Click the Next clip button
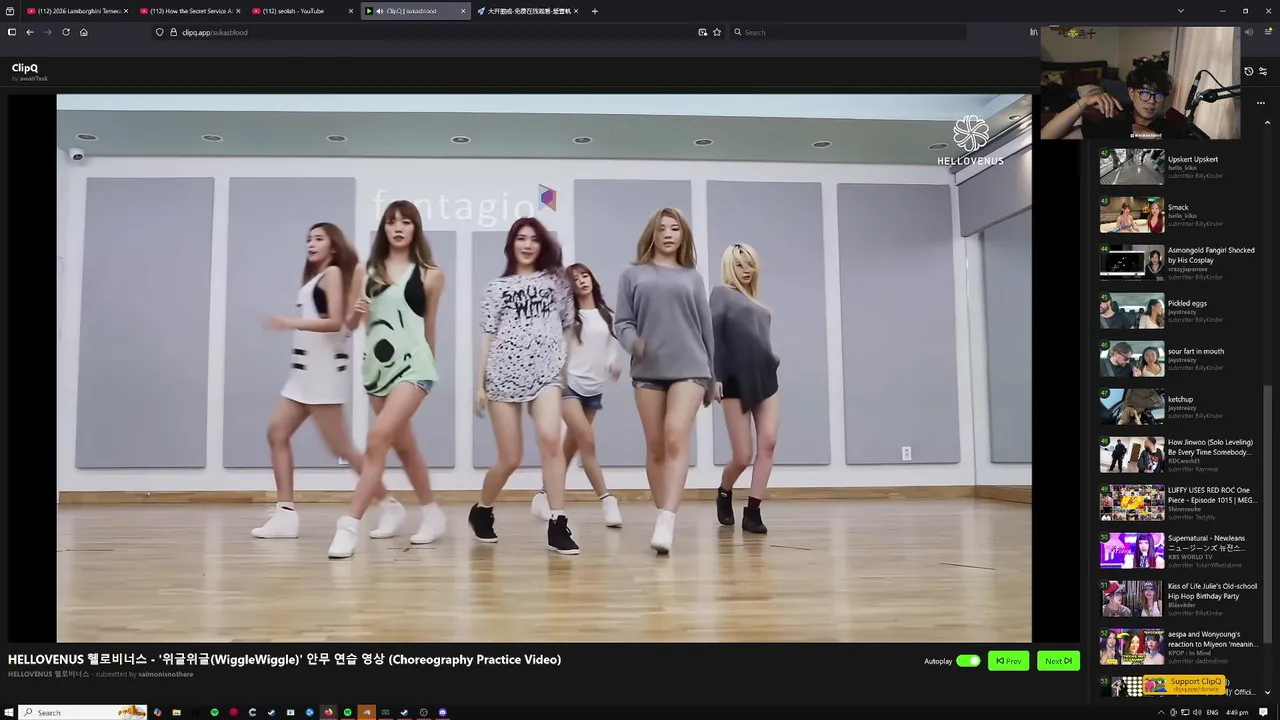Screen dimensions: 1280x720 (x=1058, y=661)
